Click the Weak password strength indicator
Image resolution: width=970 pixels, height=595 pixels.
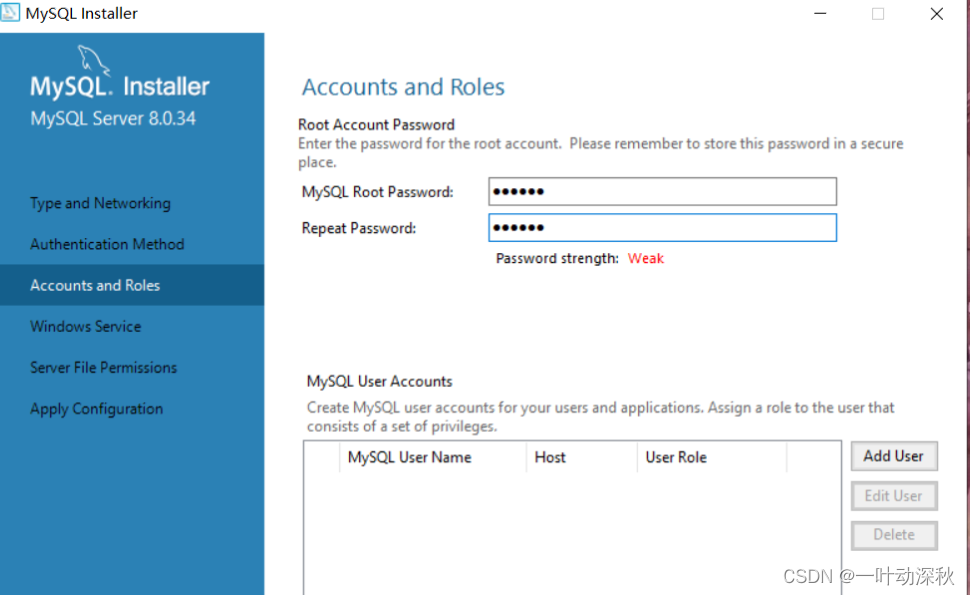coord(646,259)
